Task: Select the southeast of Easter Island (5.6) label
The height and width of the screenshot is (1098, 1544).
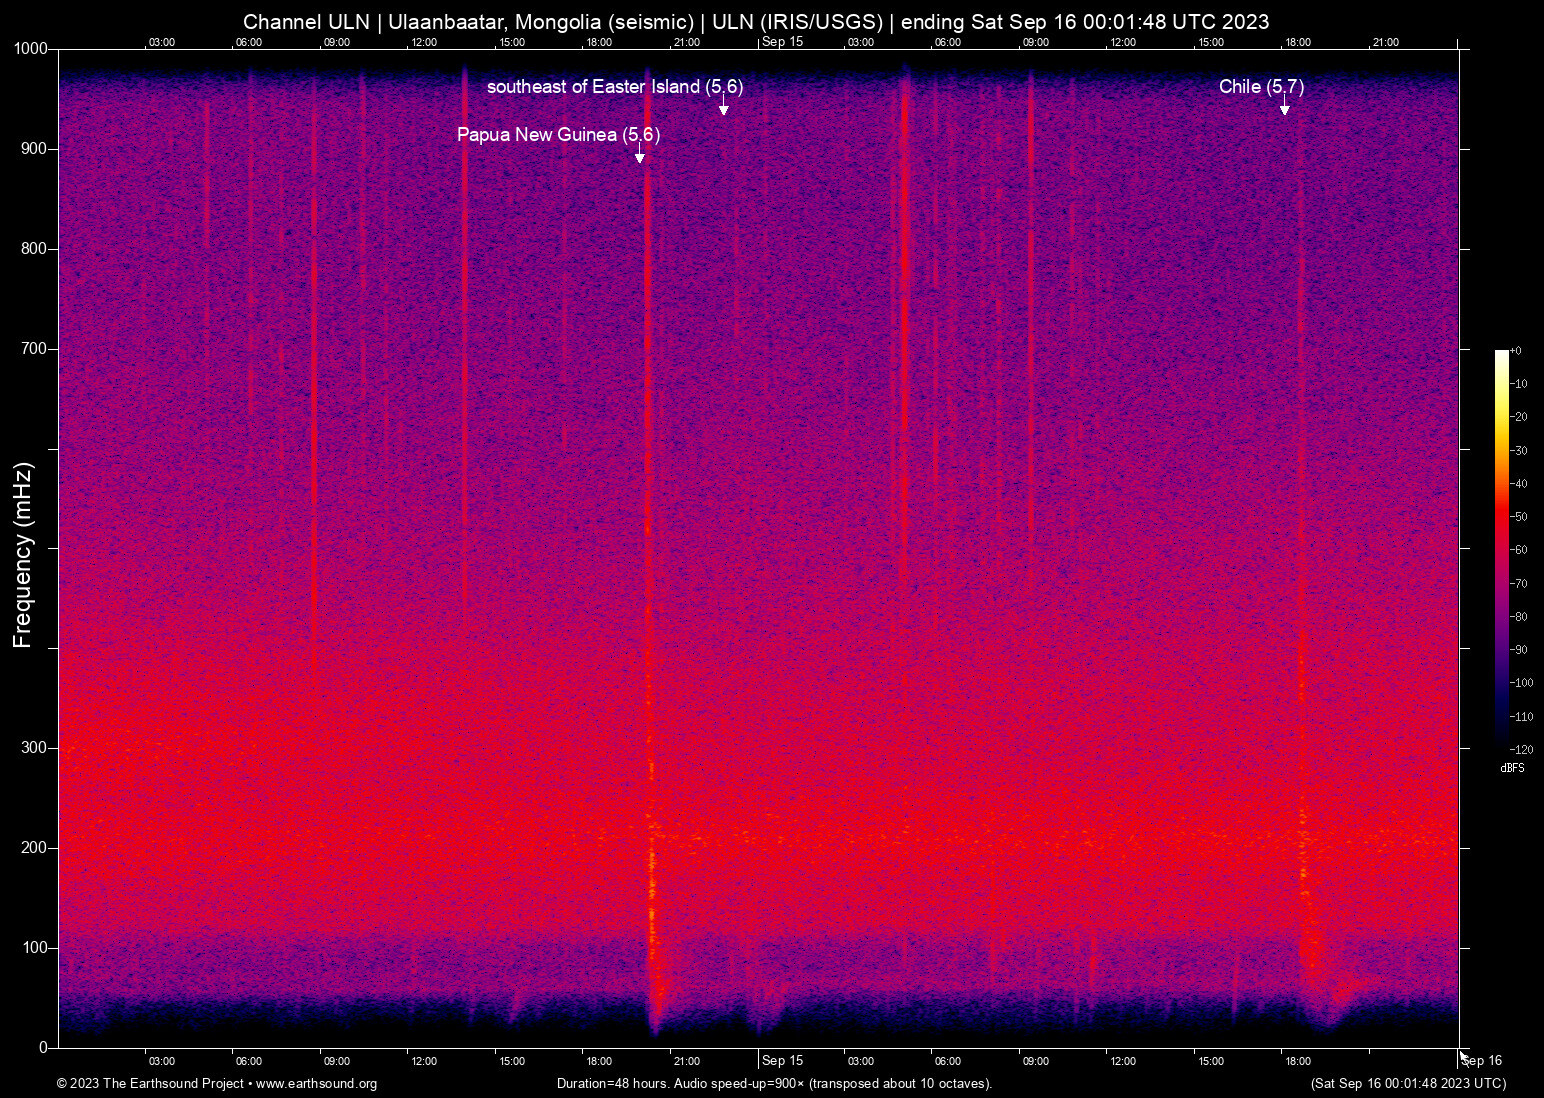Action: click(x=615, y=87)
